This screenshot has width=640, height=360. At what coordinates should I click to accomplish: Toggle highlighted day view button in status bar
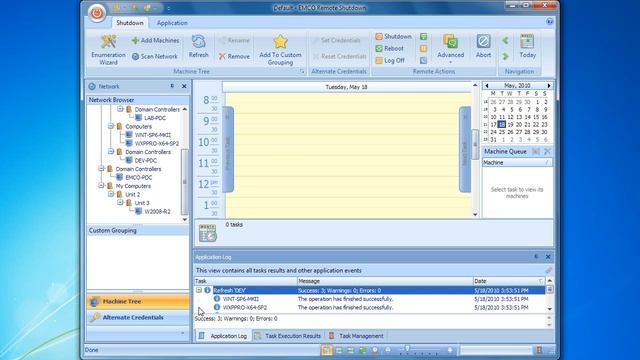point(327,350)
